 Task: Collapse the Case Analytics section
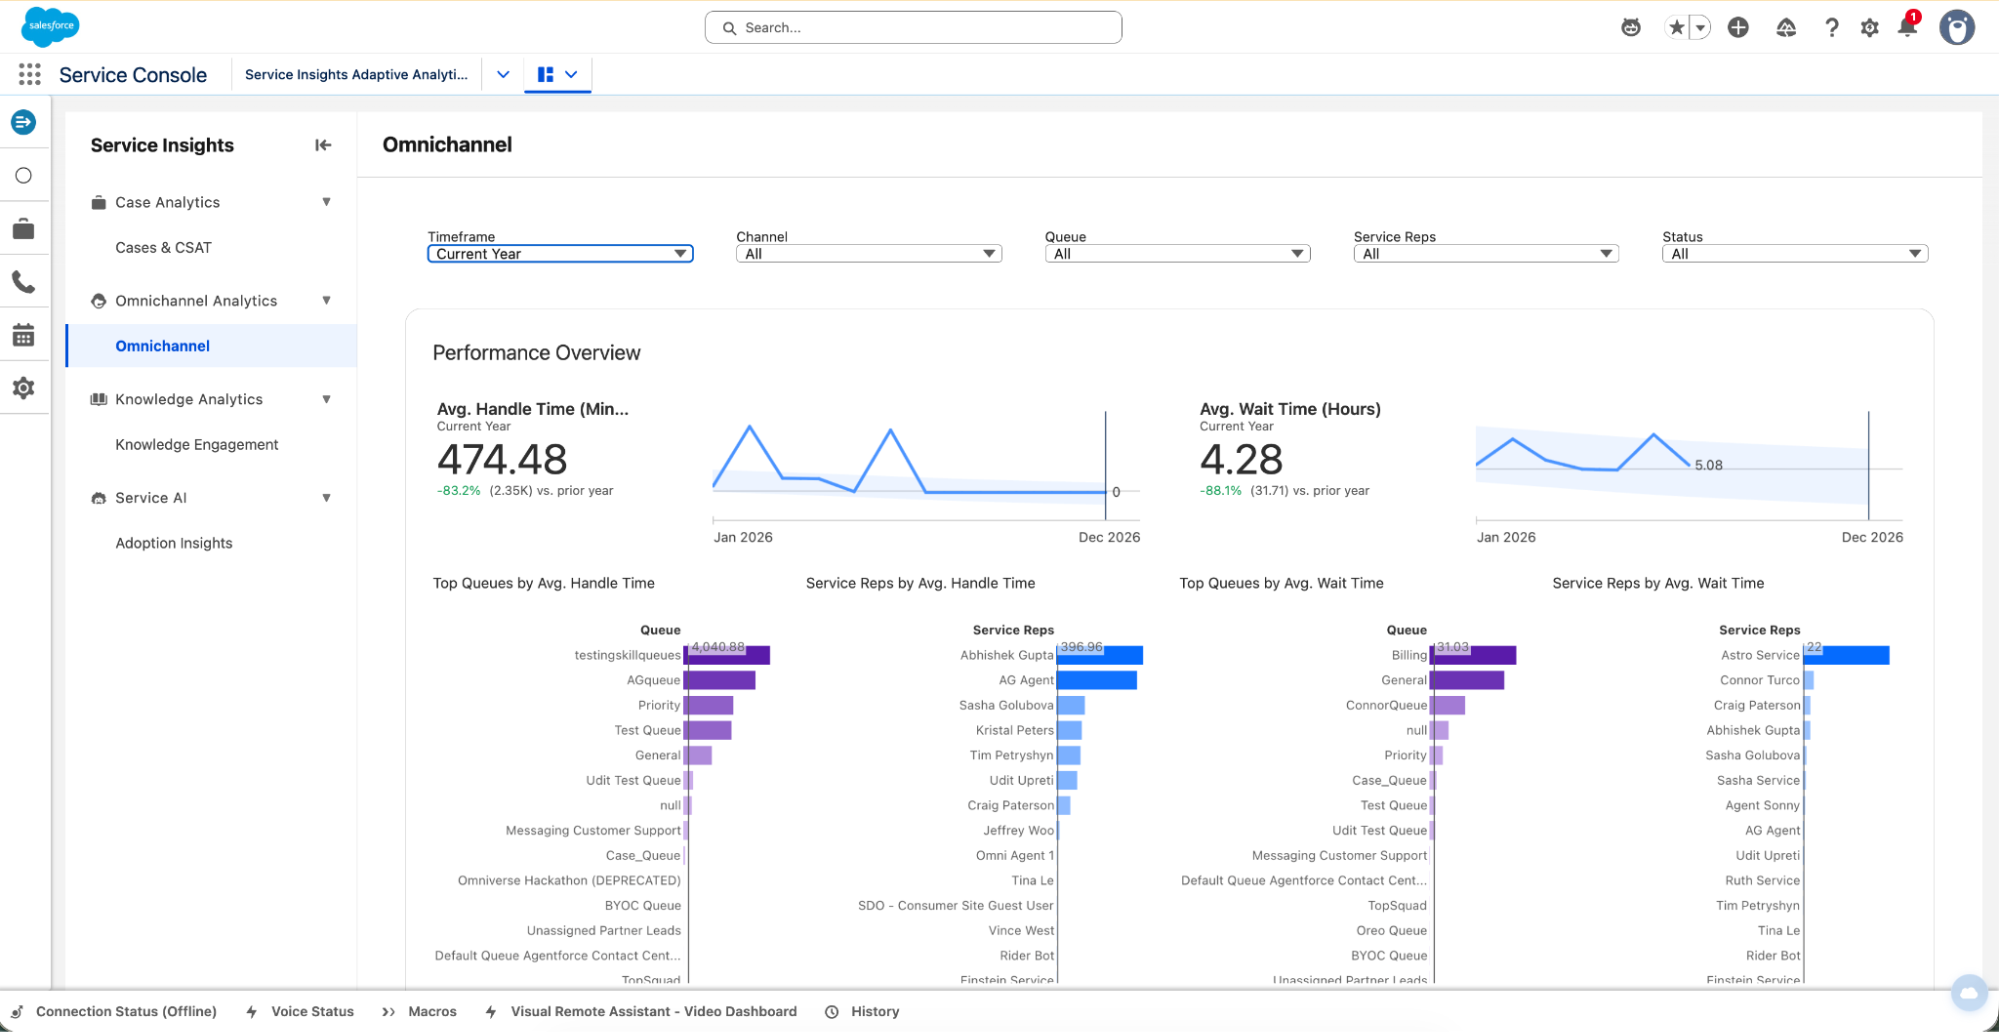point(326,202)
